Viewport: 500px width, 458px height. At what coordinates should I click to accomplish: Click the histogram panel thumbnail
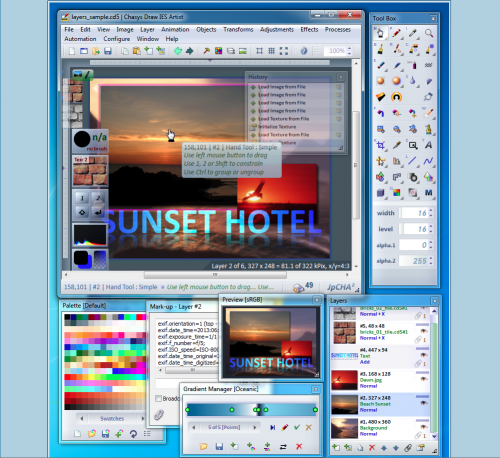[90, 235]
